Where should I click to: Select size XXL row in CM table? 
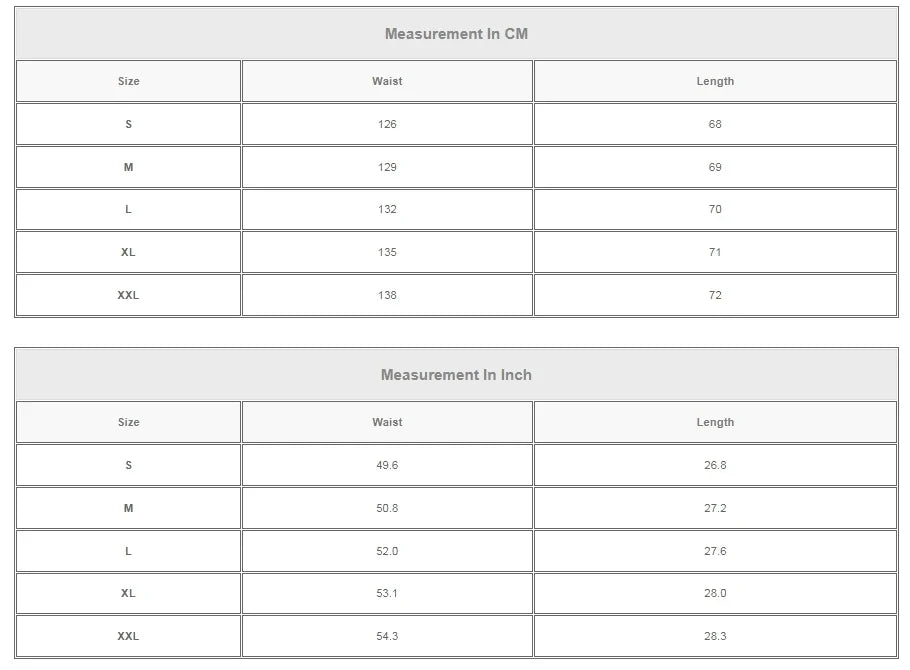[129, 295]
